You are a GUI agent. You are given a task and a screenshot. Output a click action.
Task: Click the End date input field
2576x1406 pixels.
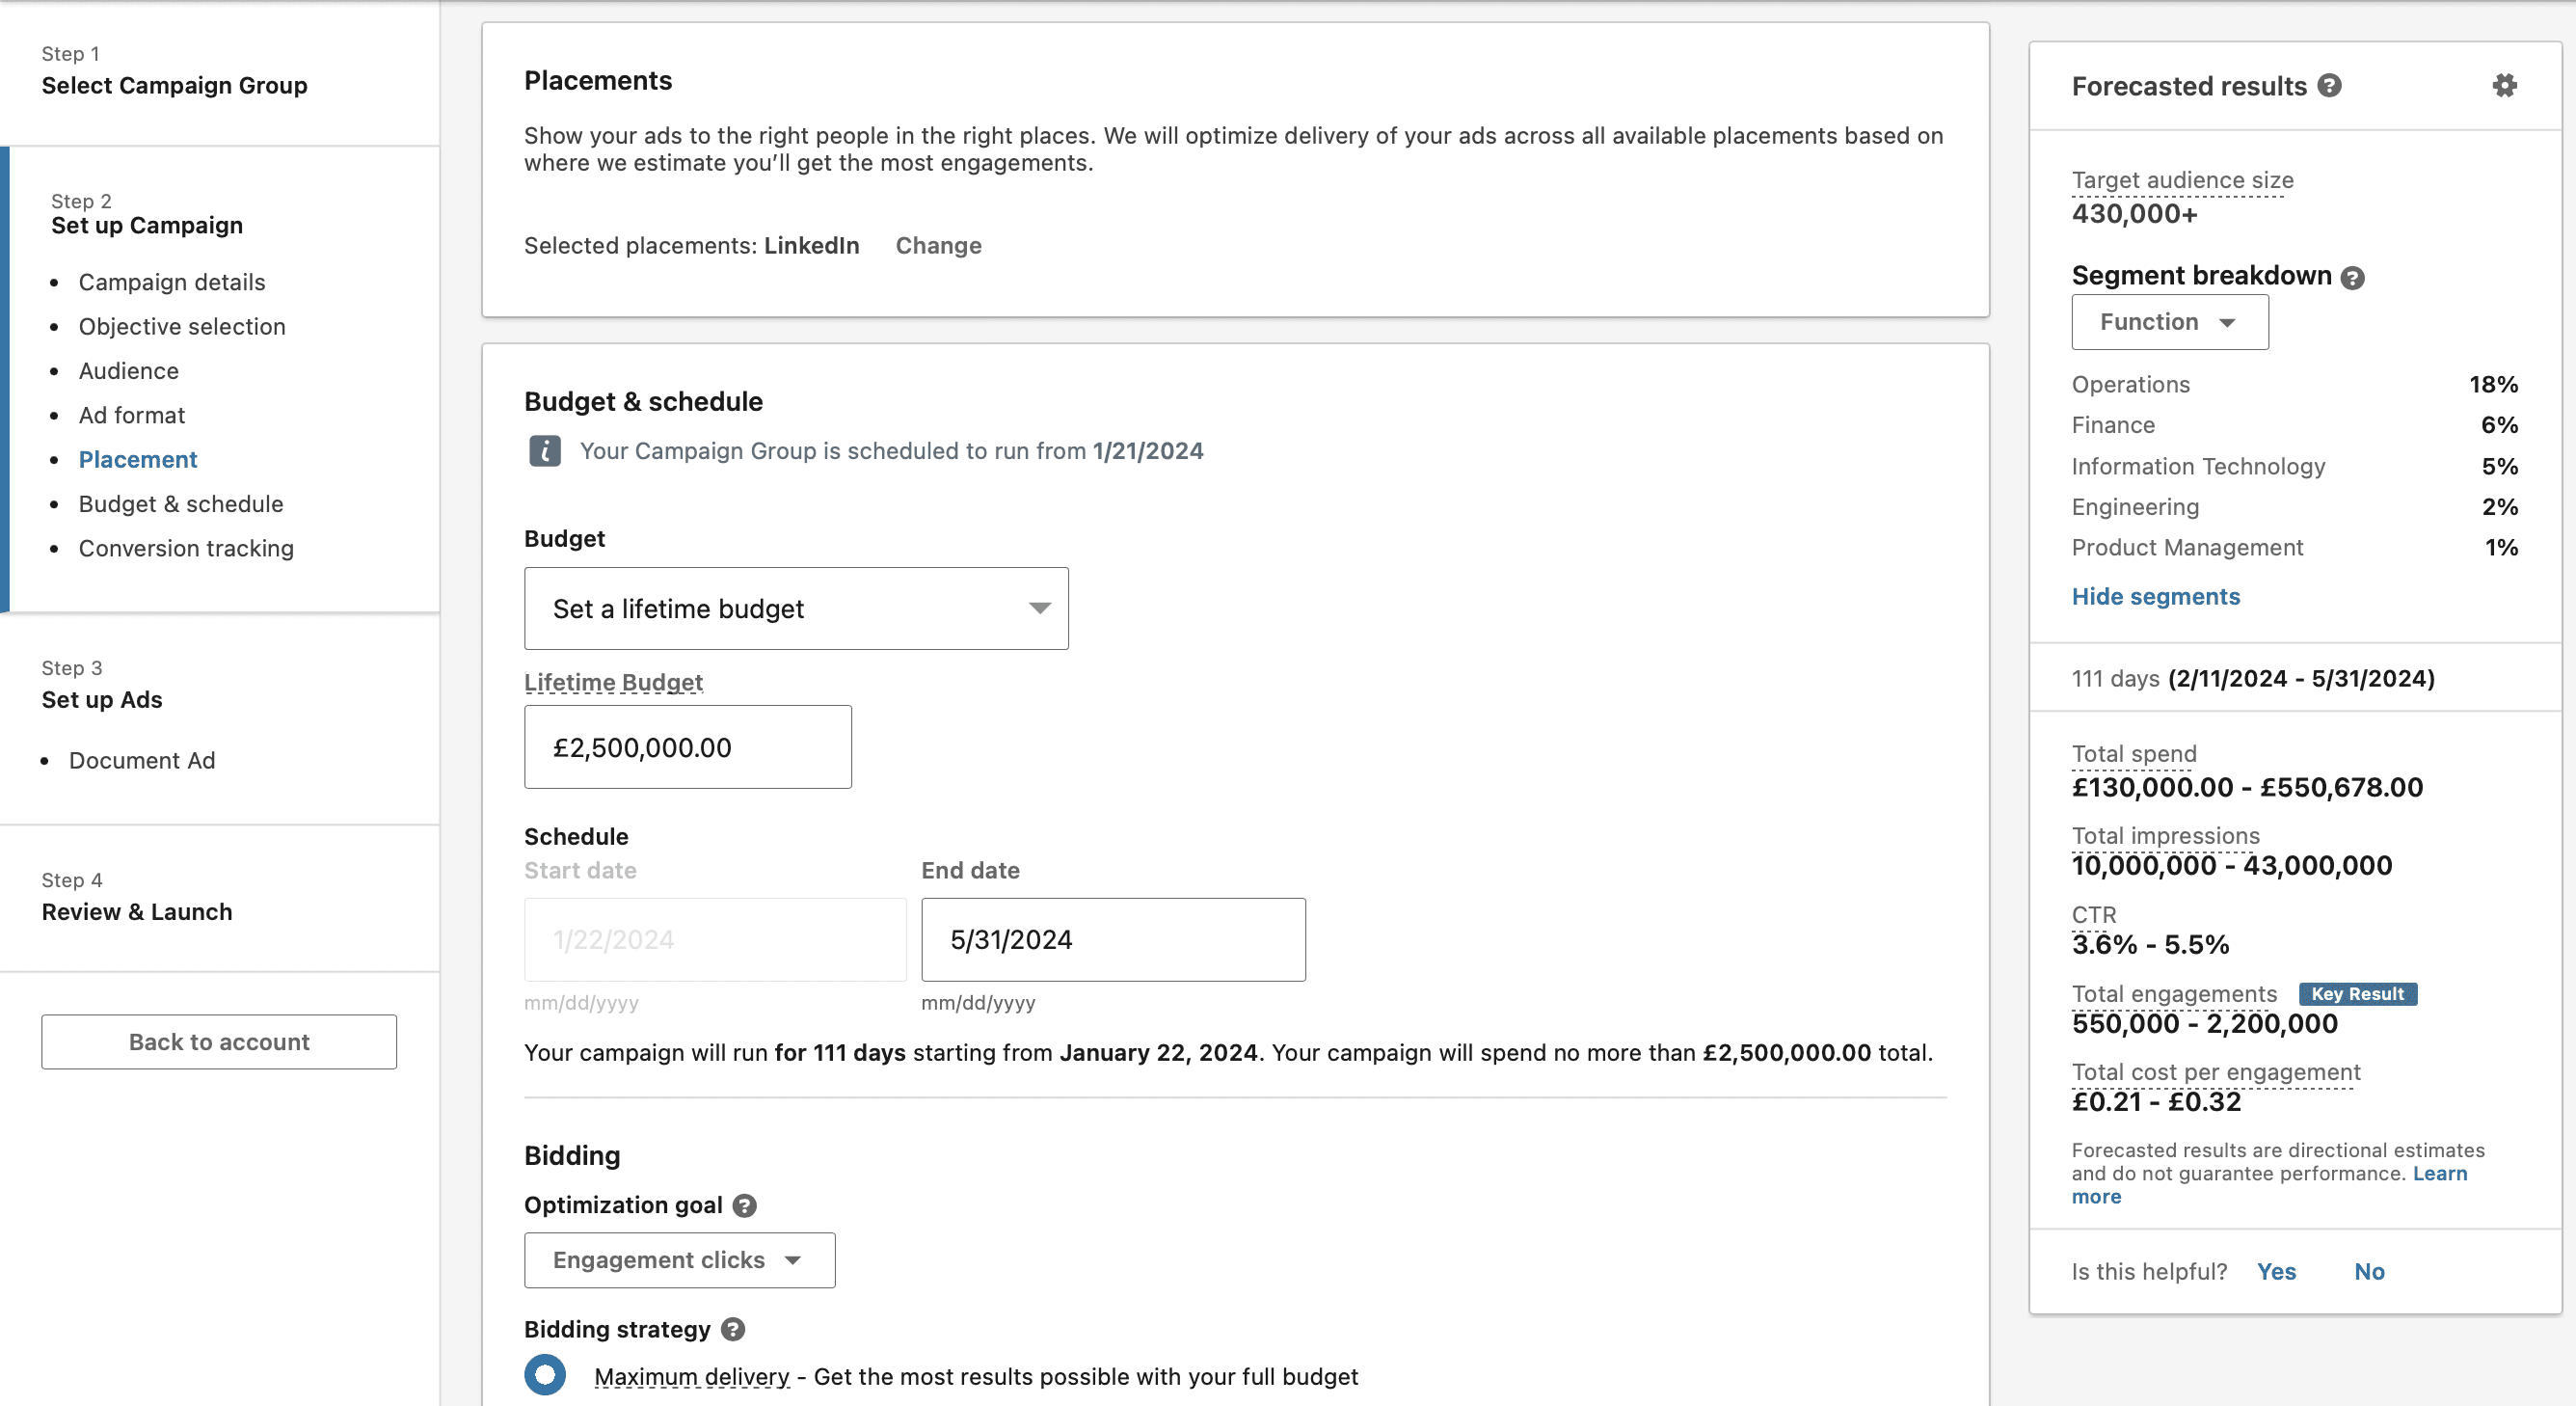[1112, 940]
